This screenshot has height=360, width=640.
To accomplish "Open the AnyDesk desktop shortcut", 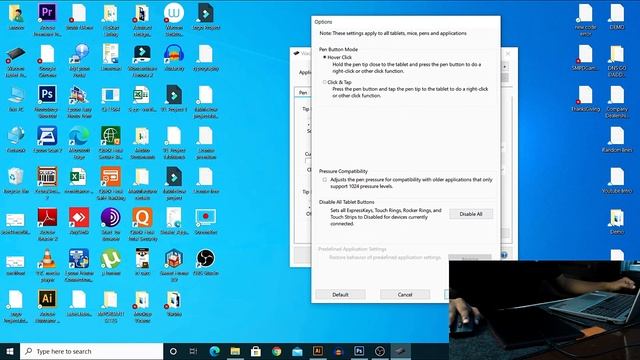I will [79, 221].
